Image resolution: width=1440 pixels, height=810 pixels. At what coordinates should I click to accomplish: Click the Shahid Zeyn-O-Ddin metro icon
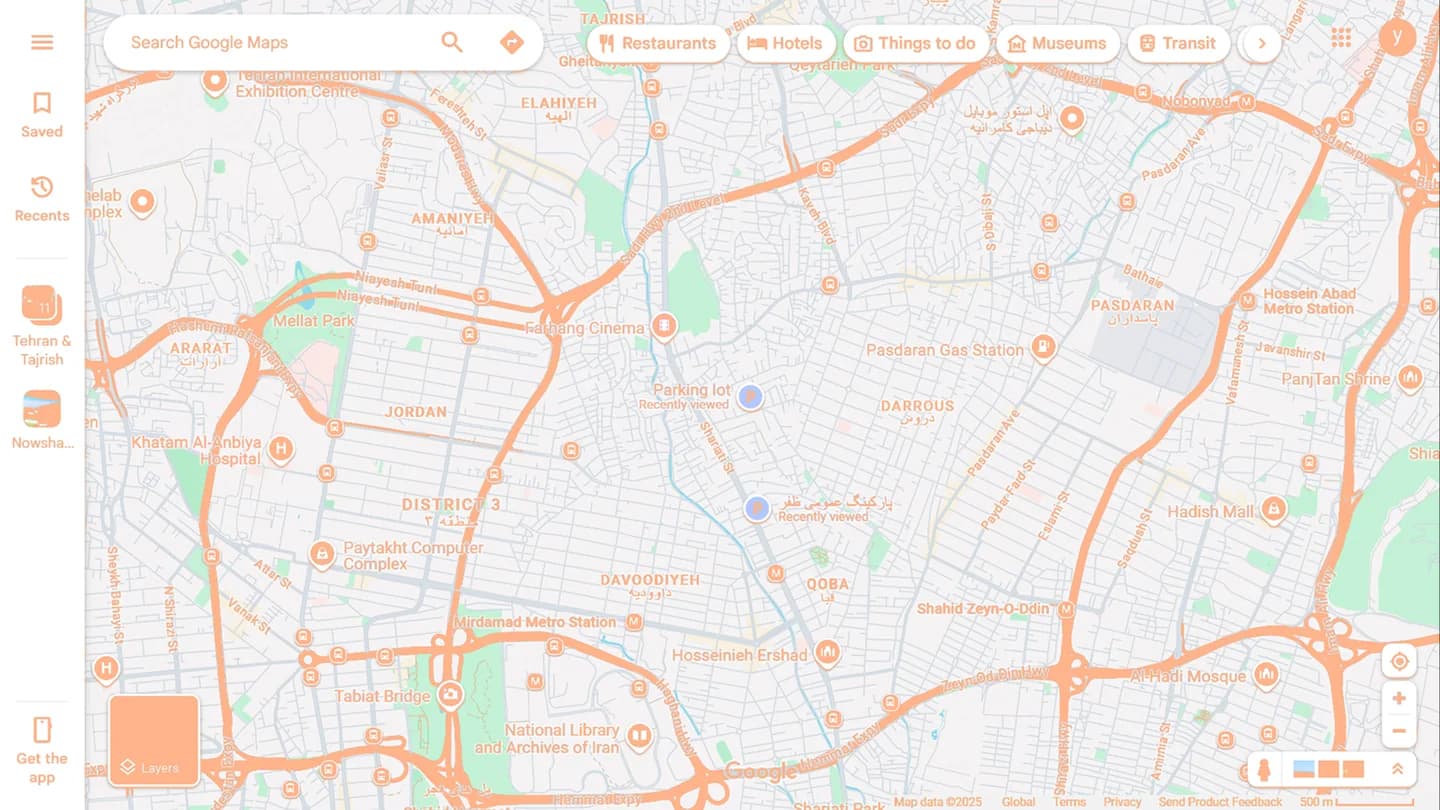pos(1066,609)
